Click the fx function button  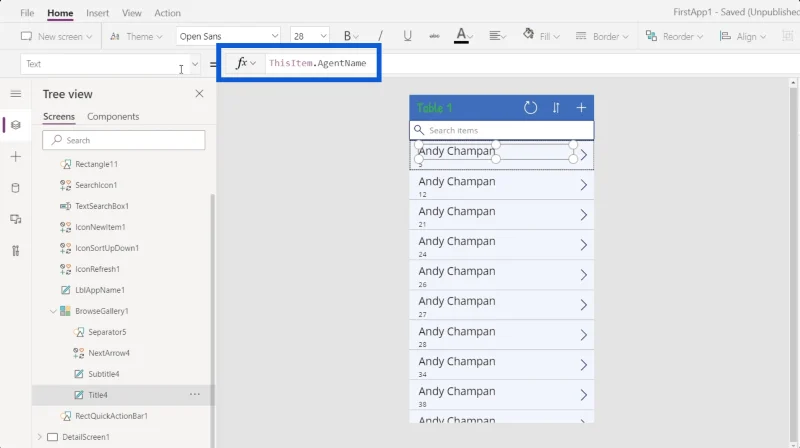tap(245, 63)
